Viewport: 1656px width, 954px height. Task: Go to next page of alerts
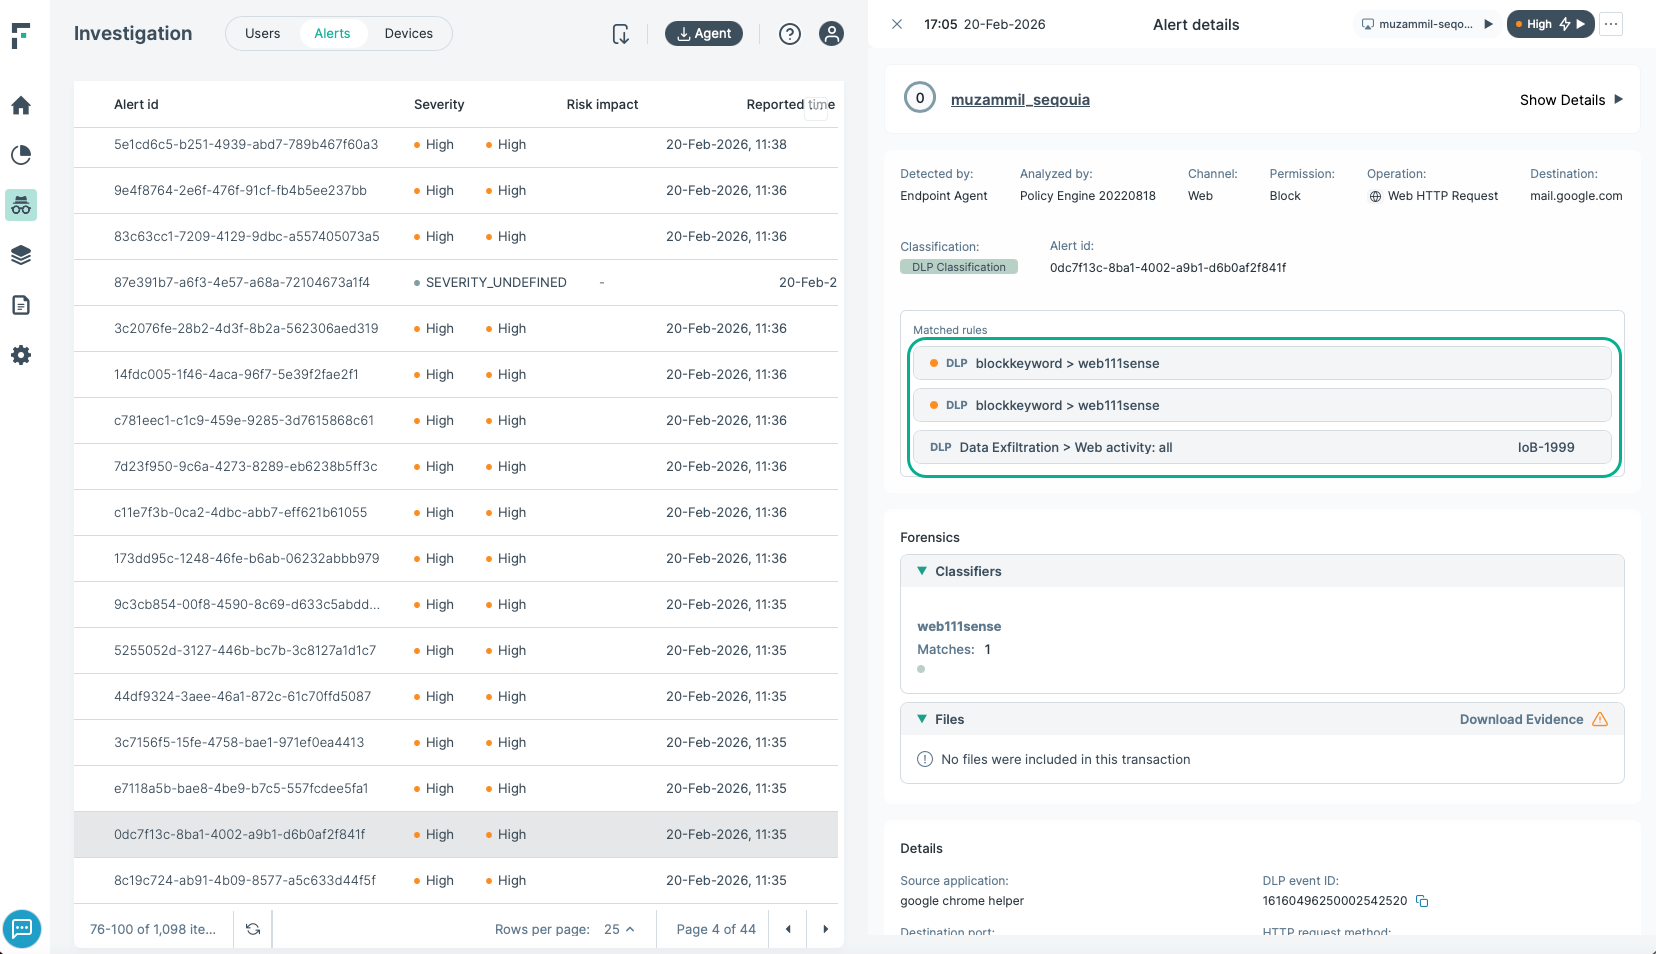[x=825, y=929]
